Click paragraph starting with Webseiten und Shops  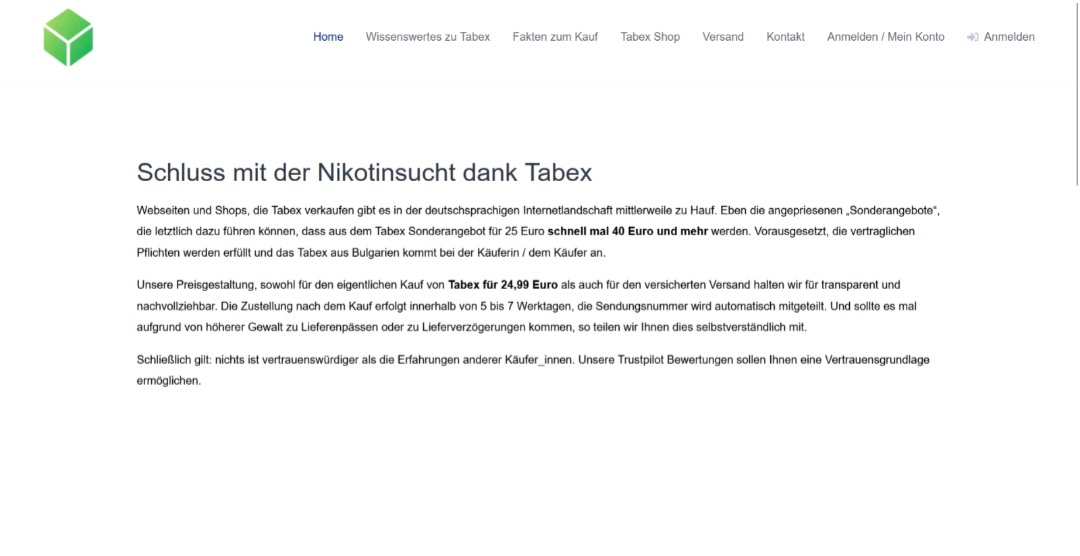coord(540,231)
